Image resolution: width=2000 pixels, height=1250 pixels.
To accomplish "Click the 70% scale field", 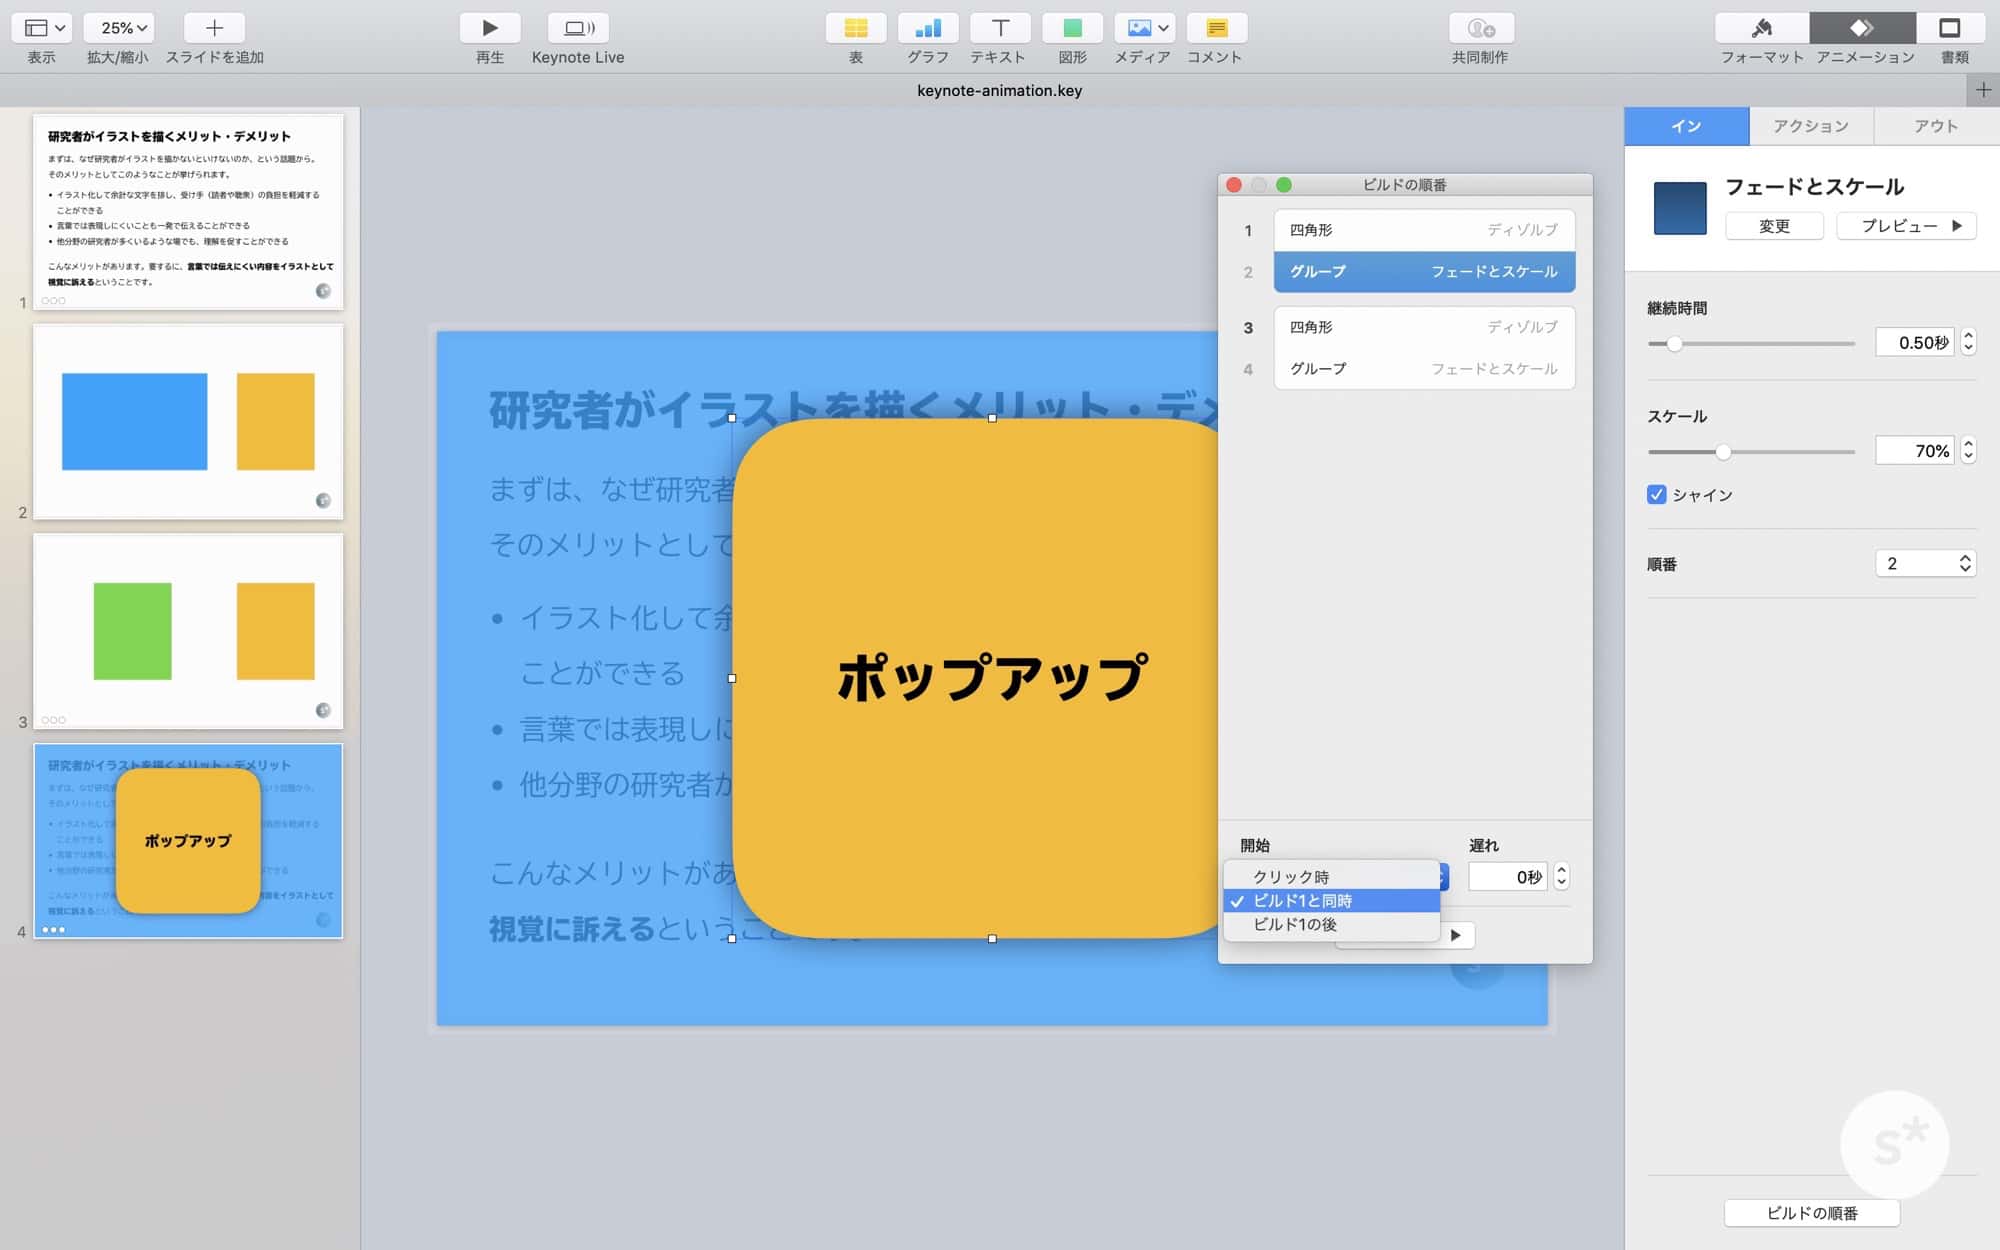I will (1914, 451).
